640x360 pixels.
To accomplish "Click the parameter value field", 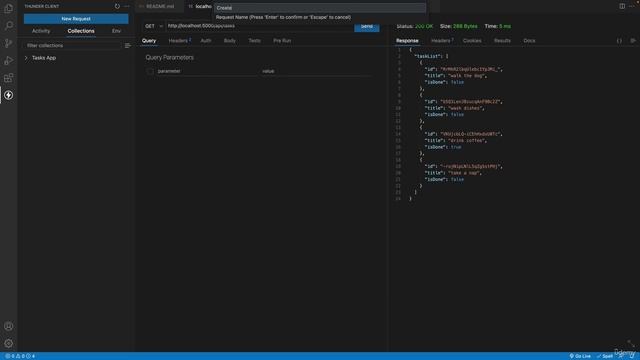I will point(316,71).
